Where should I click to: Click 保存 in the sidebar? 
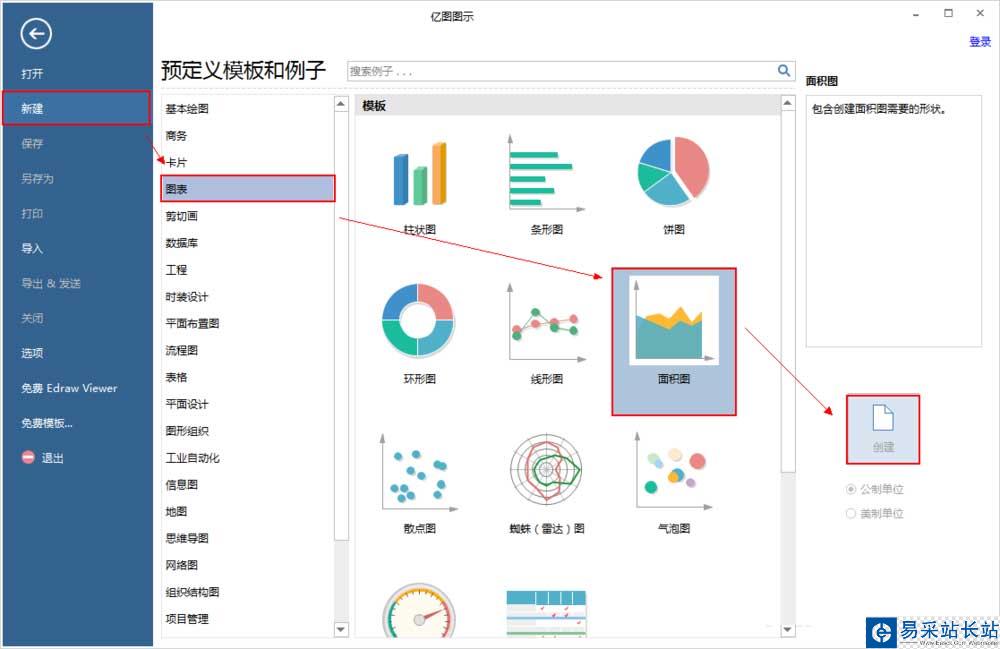click(x=32, y=143)
